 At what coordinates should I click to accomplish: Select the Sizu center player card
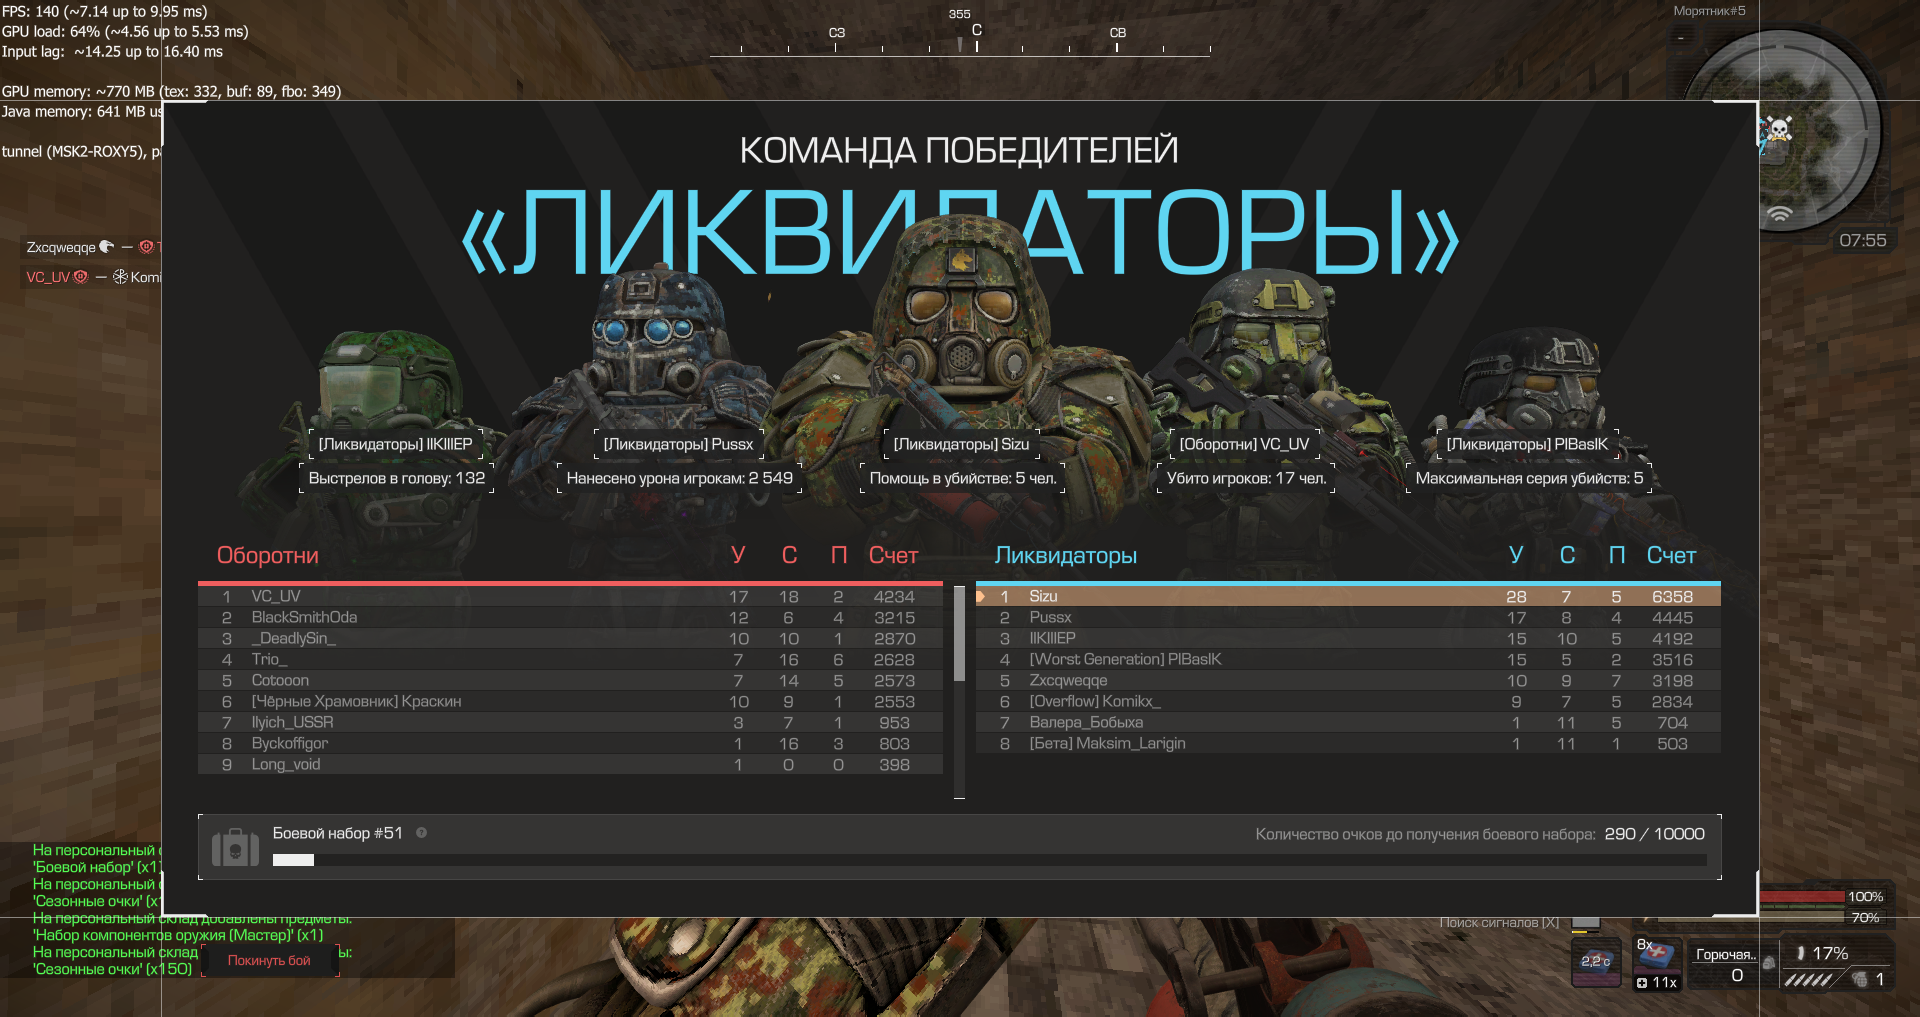(x=961, y=444)
